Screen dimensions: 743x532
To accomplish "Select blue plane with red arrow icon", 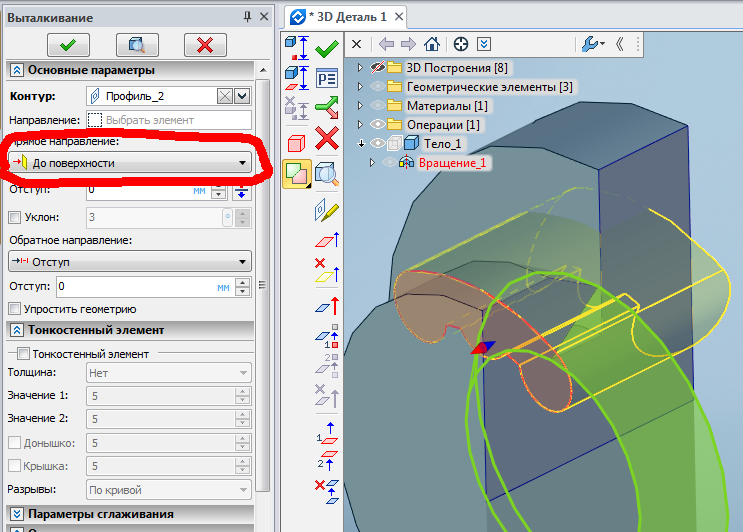I will point(327,306).
